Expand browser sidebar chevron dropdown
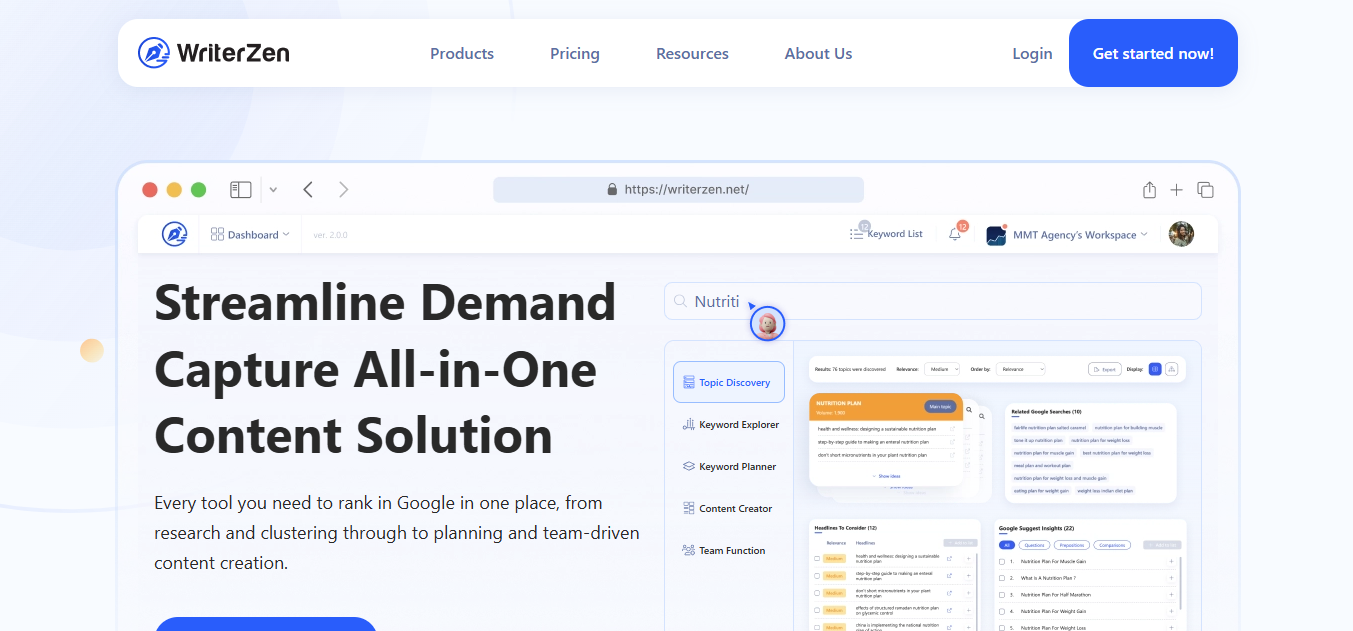The image size is (1353, 631). tap(273, 189)
